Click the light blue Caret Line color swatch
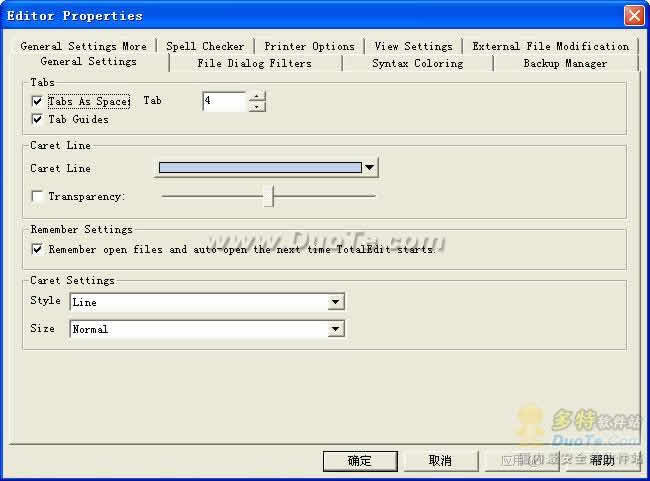The height and width of the screenshot is (481, 650). pos(260,168)
